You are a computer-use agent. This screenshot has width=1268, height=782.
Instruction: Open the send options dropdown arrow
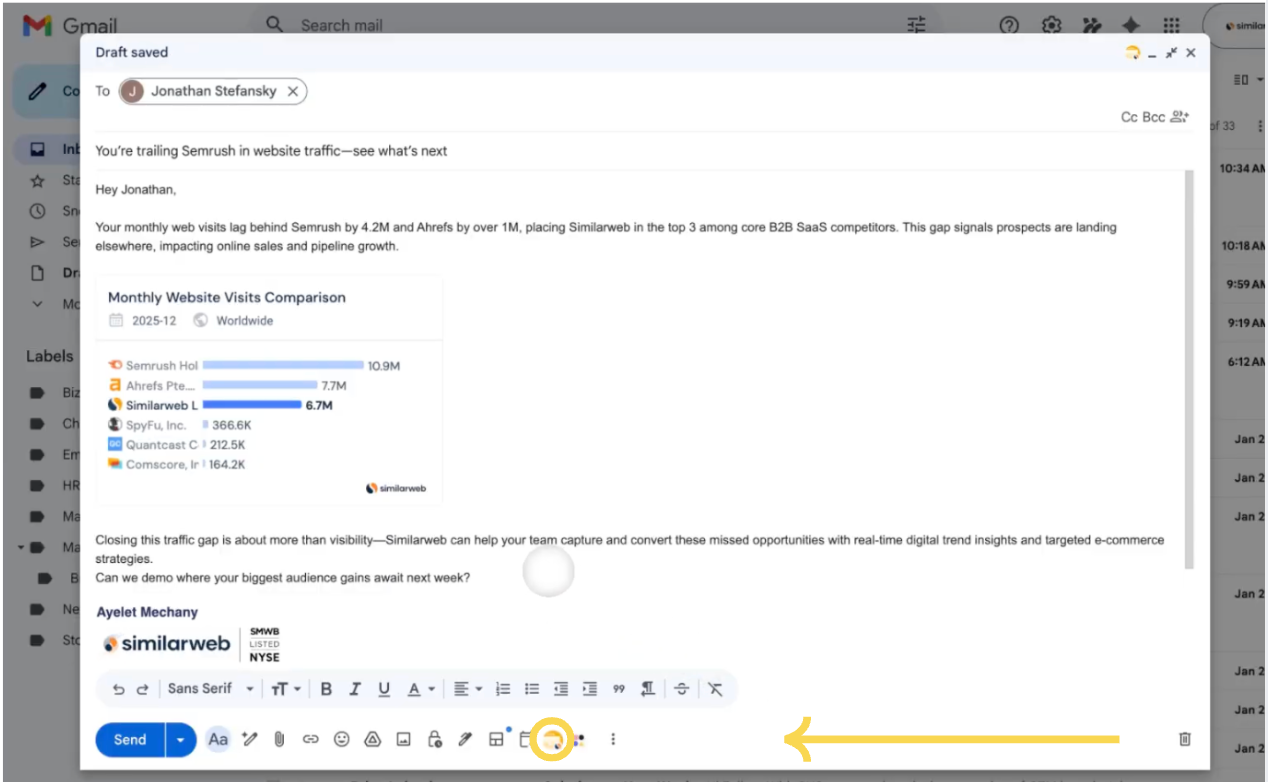[180, 740]
